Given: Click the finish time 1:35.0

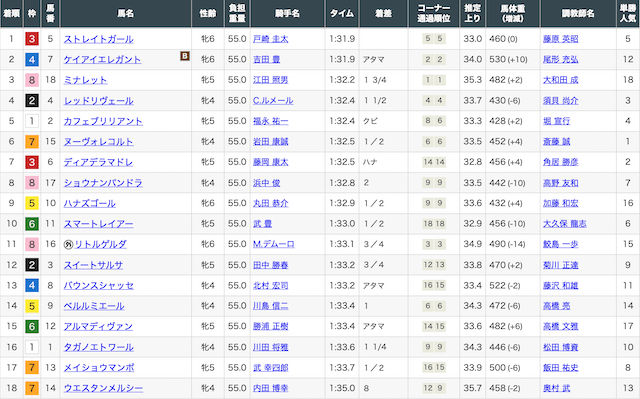Looking at the screenshot, I should [x=342, y=388].
